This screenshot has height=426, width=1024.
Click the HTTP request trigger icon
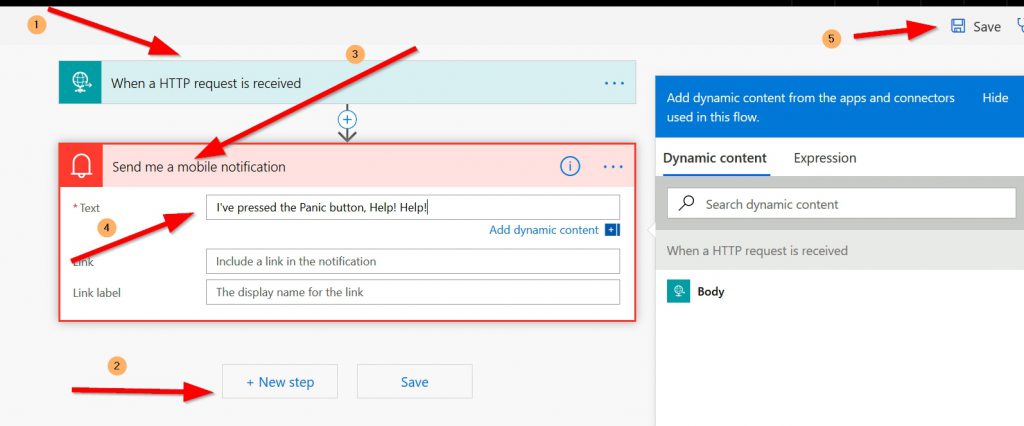[x=80, y=83]
